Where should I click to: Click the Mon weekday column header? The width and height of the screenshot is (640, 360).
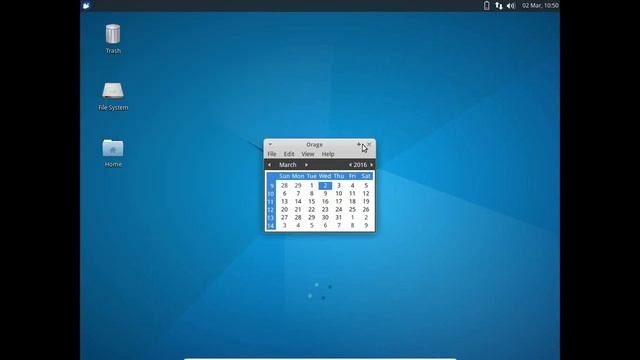pyautogui.click(x=298, y=176)
